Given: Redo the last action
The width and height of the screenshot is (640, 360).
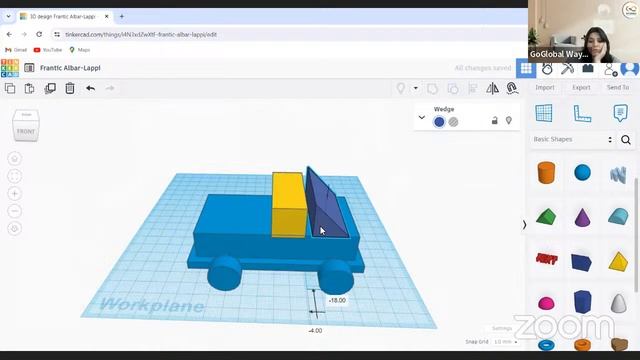Looking at the screenshot, I should tap(110, 88).
